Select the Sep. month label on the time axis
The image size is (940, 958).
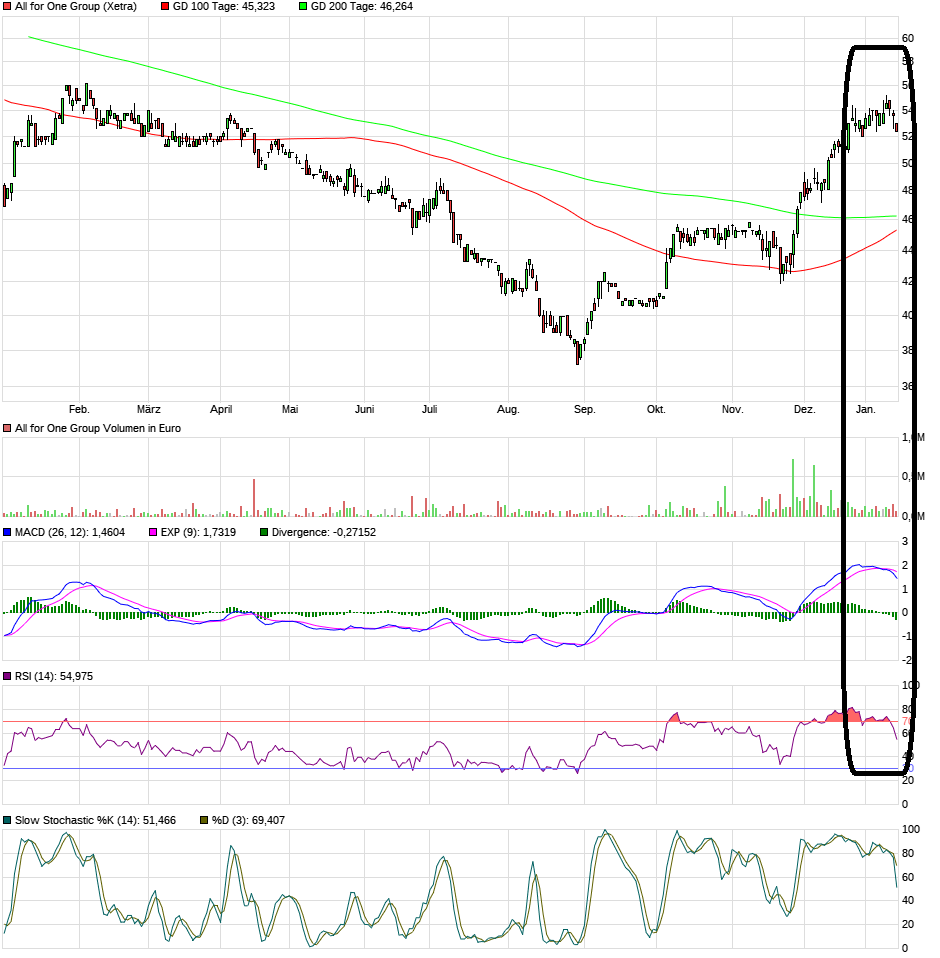584,409
